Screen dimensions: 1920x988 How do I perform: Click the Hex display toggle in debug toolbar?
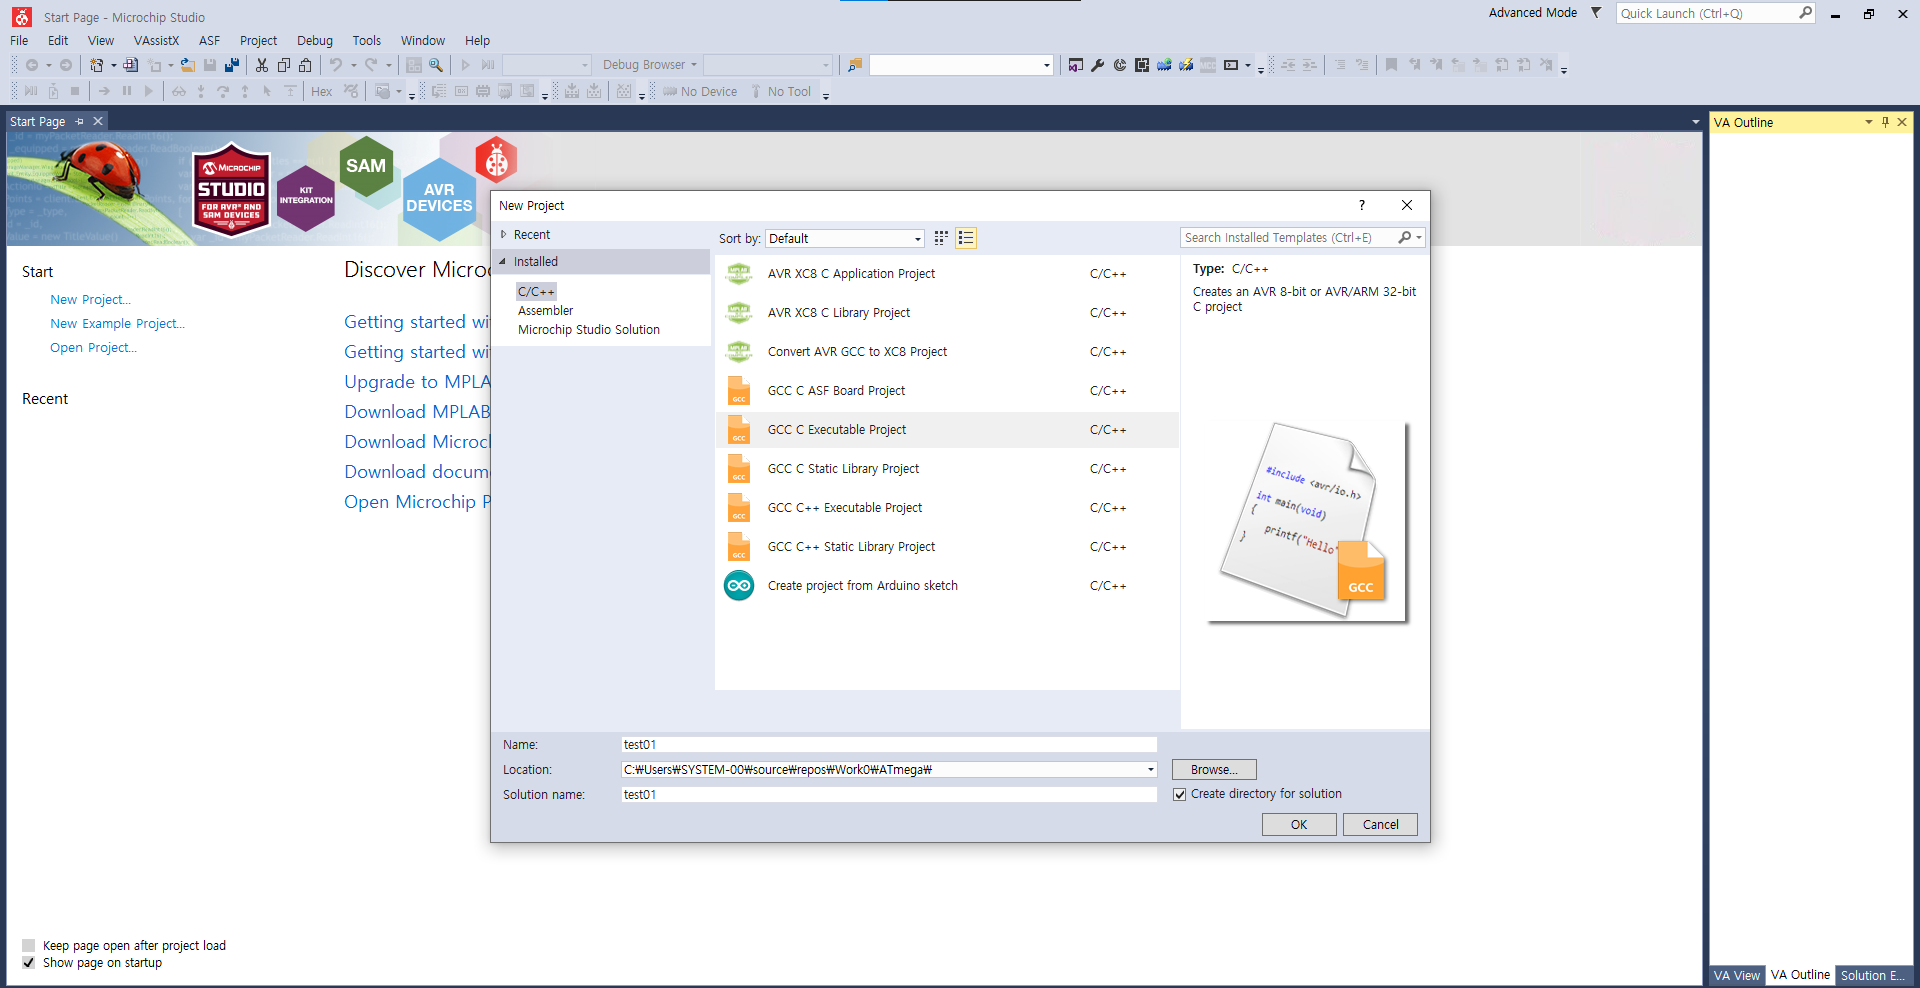coord(322,91)
